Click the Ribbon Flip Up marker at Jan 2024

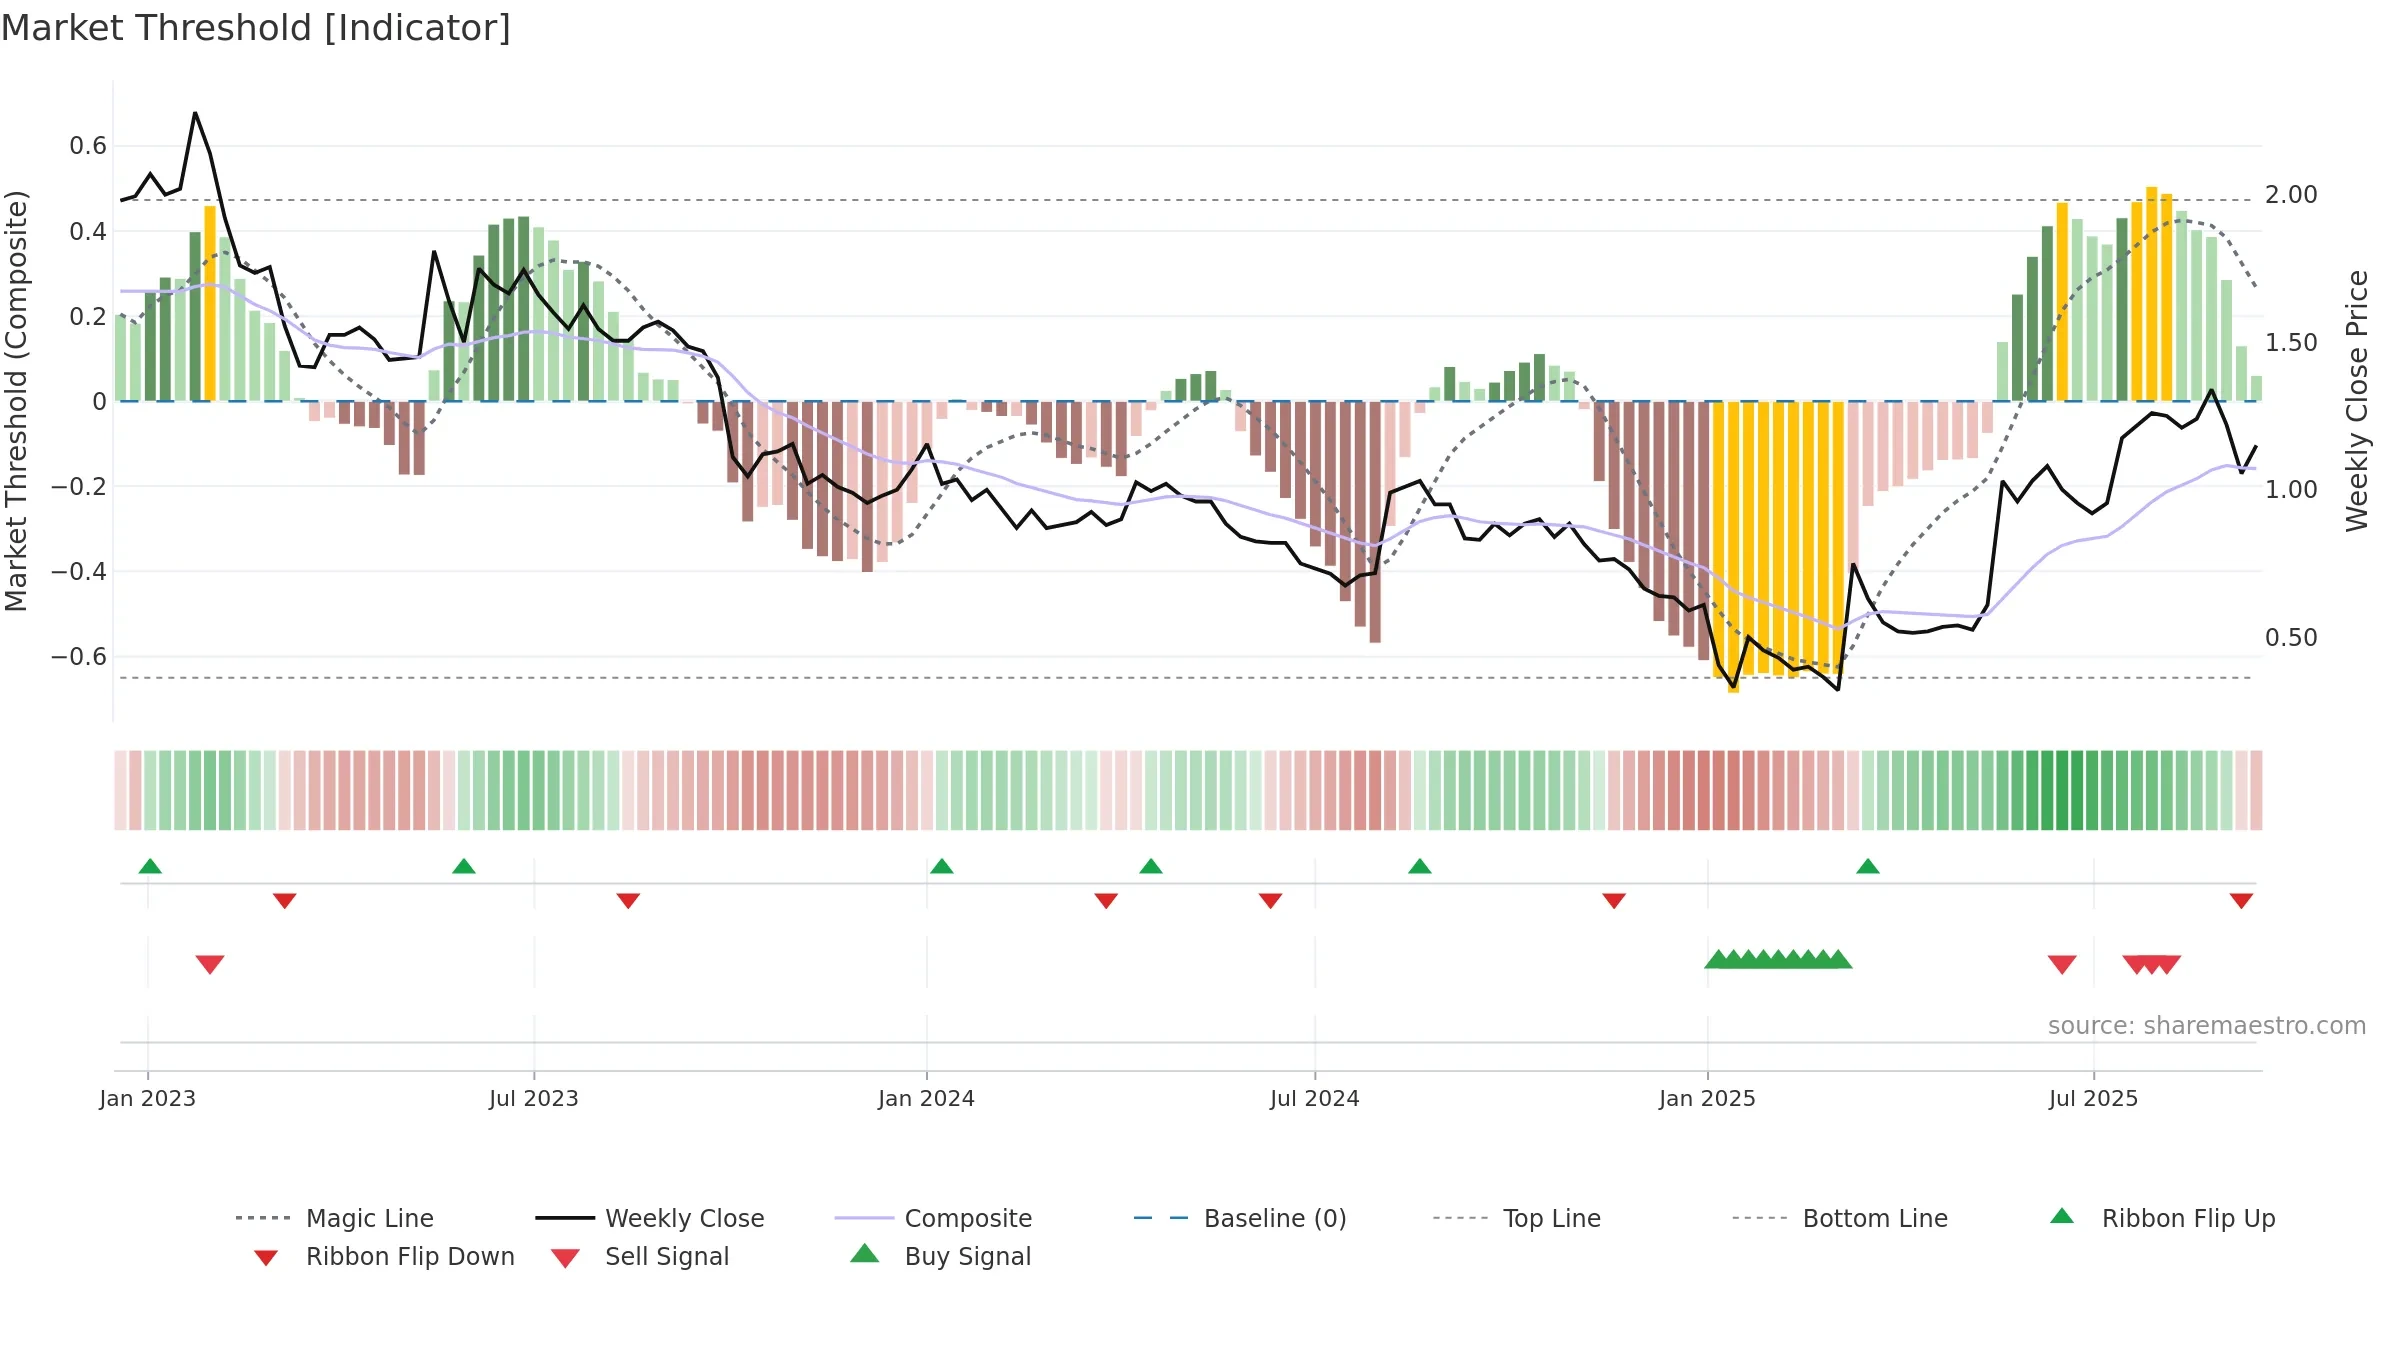pyautogui.click(x=942, y=866)
